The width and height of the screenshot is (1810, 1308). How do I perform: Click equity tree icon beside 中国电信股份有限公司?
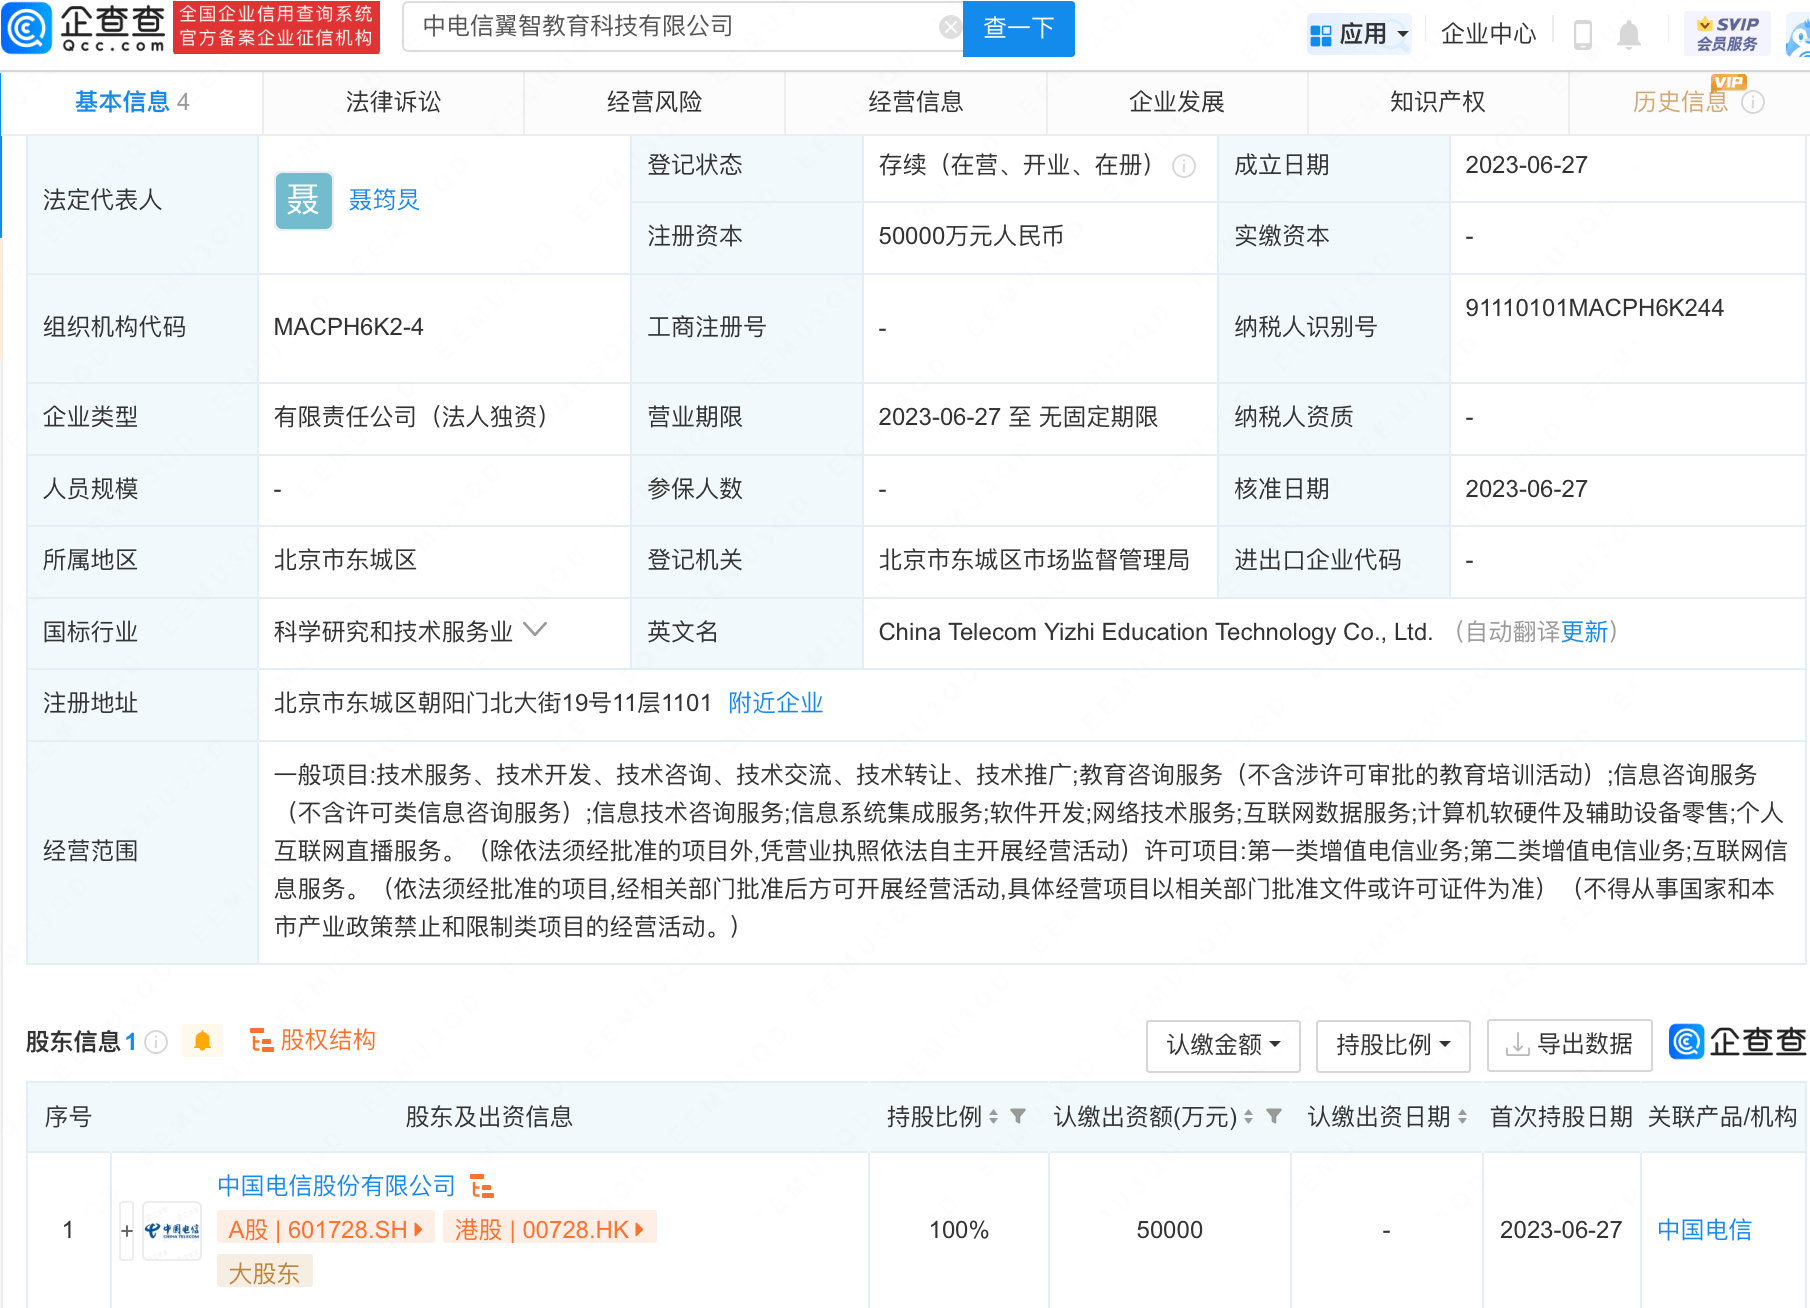pyautogui.click(x=482, y=1186)
